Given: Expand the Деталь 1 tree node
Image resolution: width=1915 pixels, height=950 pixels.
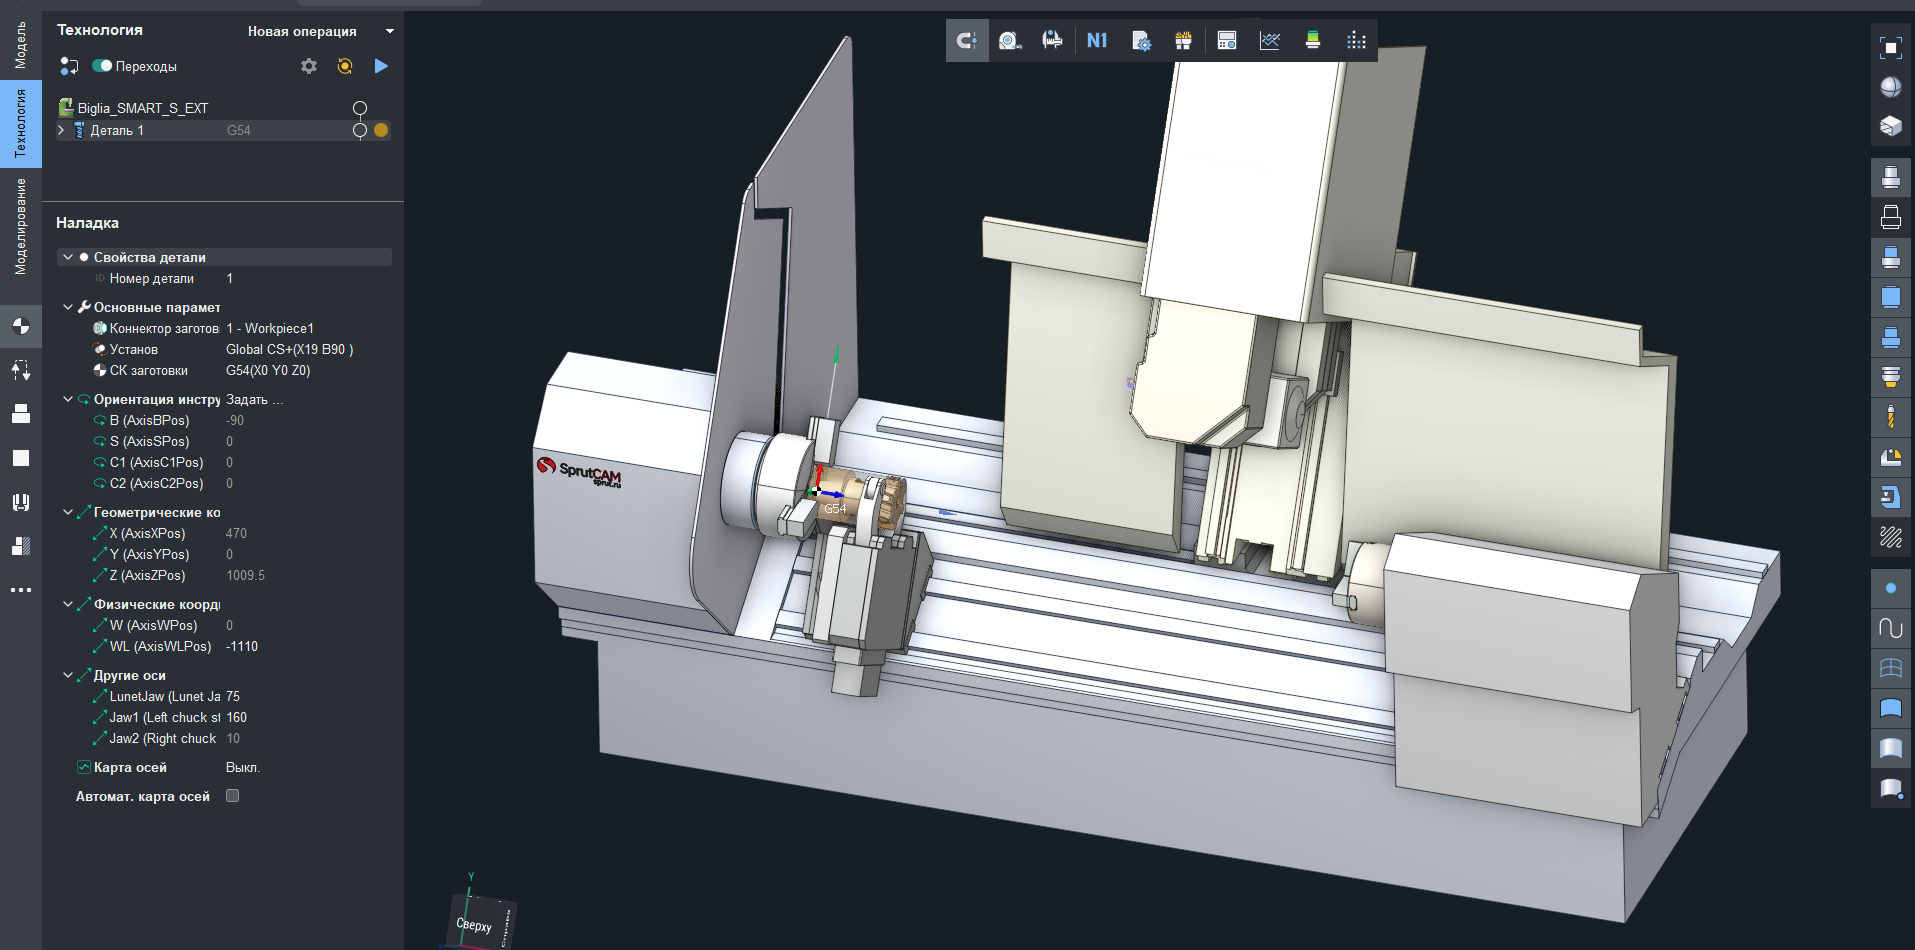Looking at the screenshot, I should coord(62,130).
